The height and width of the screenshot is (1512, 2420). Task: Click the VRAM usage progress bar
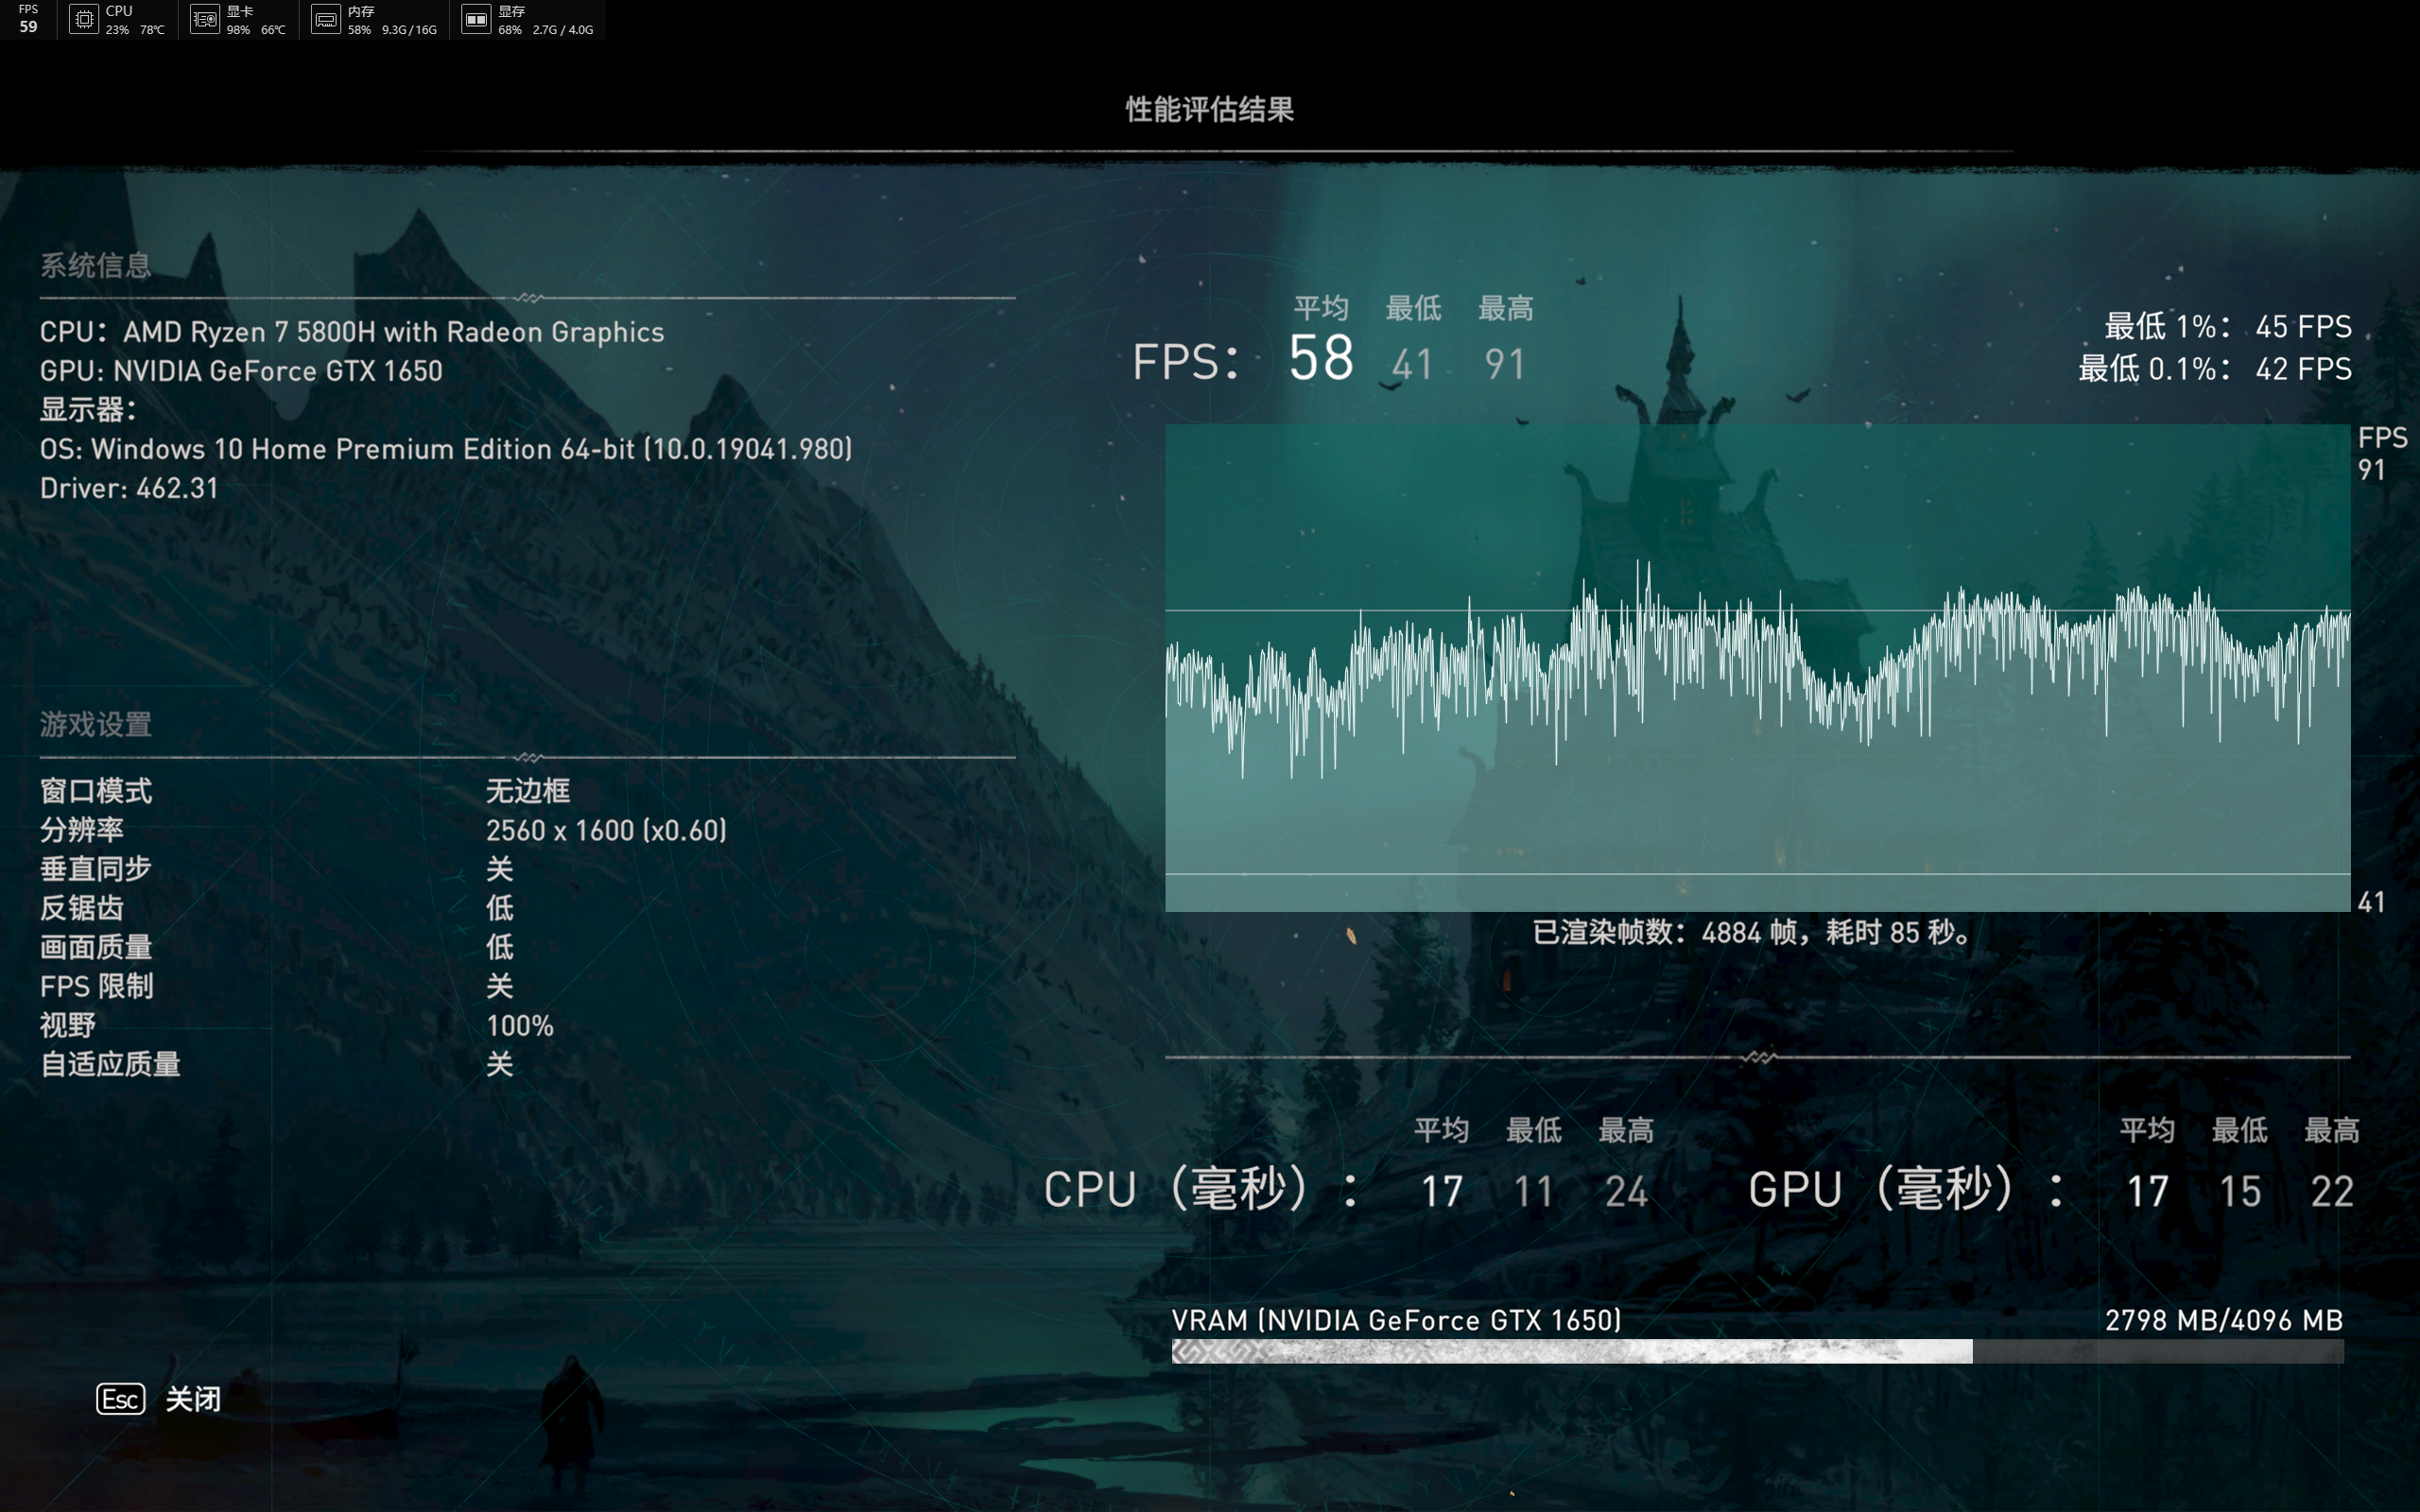click(x=1757, y=1351)
